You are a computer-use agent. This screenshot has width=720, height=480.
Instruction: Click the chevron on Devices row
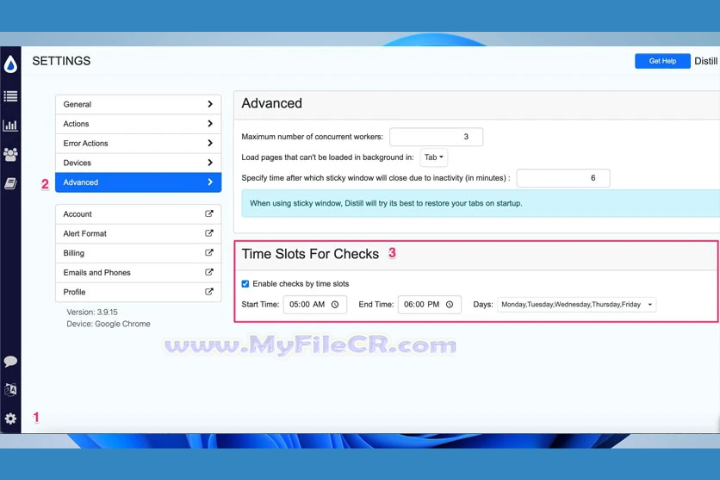(210, 163)
